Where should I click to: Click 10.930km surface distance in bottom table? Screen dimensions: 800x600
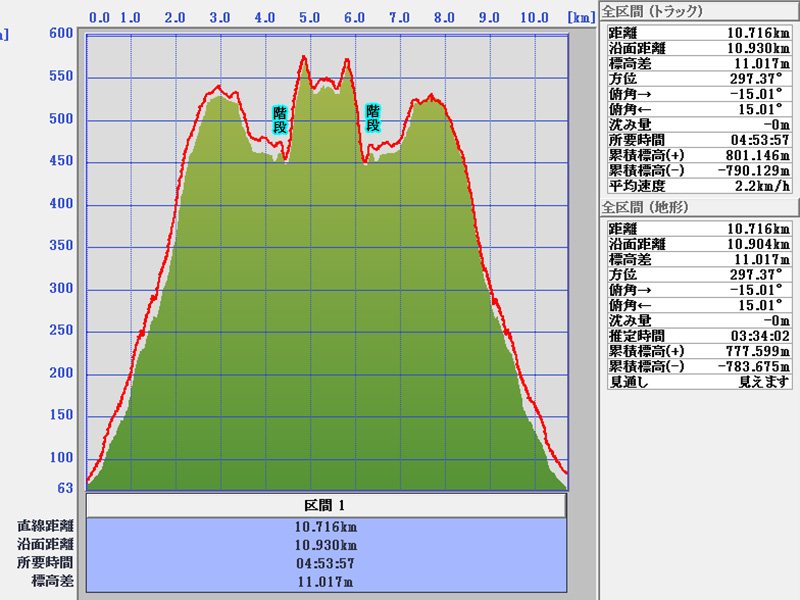326,544
